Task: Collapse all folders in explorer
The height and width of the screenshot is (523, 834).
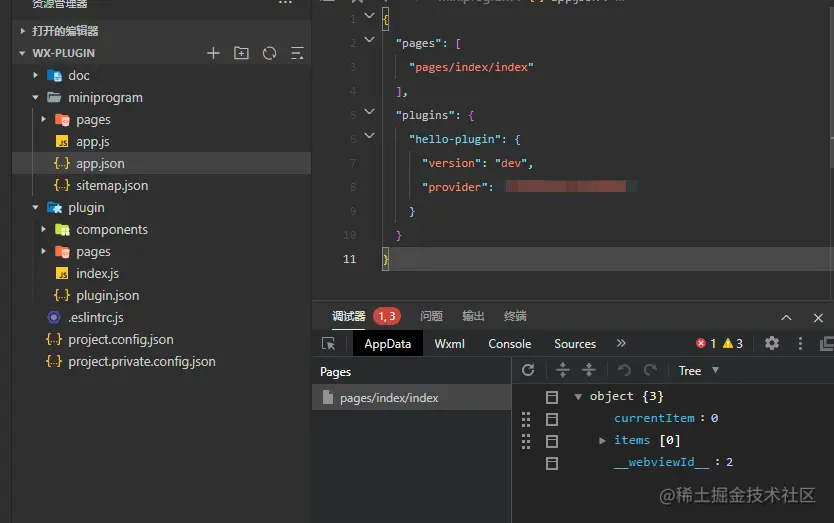Action: pos(297,53)
